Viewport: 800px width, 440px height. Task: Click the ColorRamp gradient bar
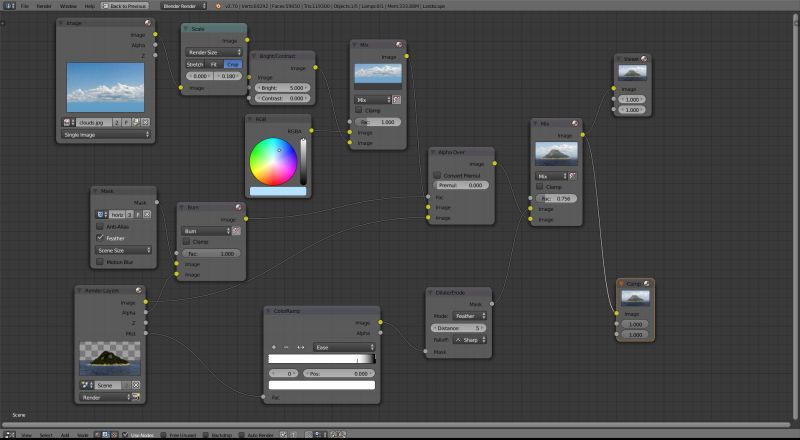pos(322,359)
